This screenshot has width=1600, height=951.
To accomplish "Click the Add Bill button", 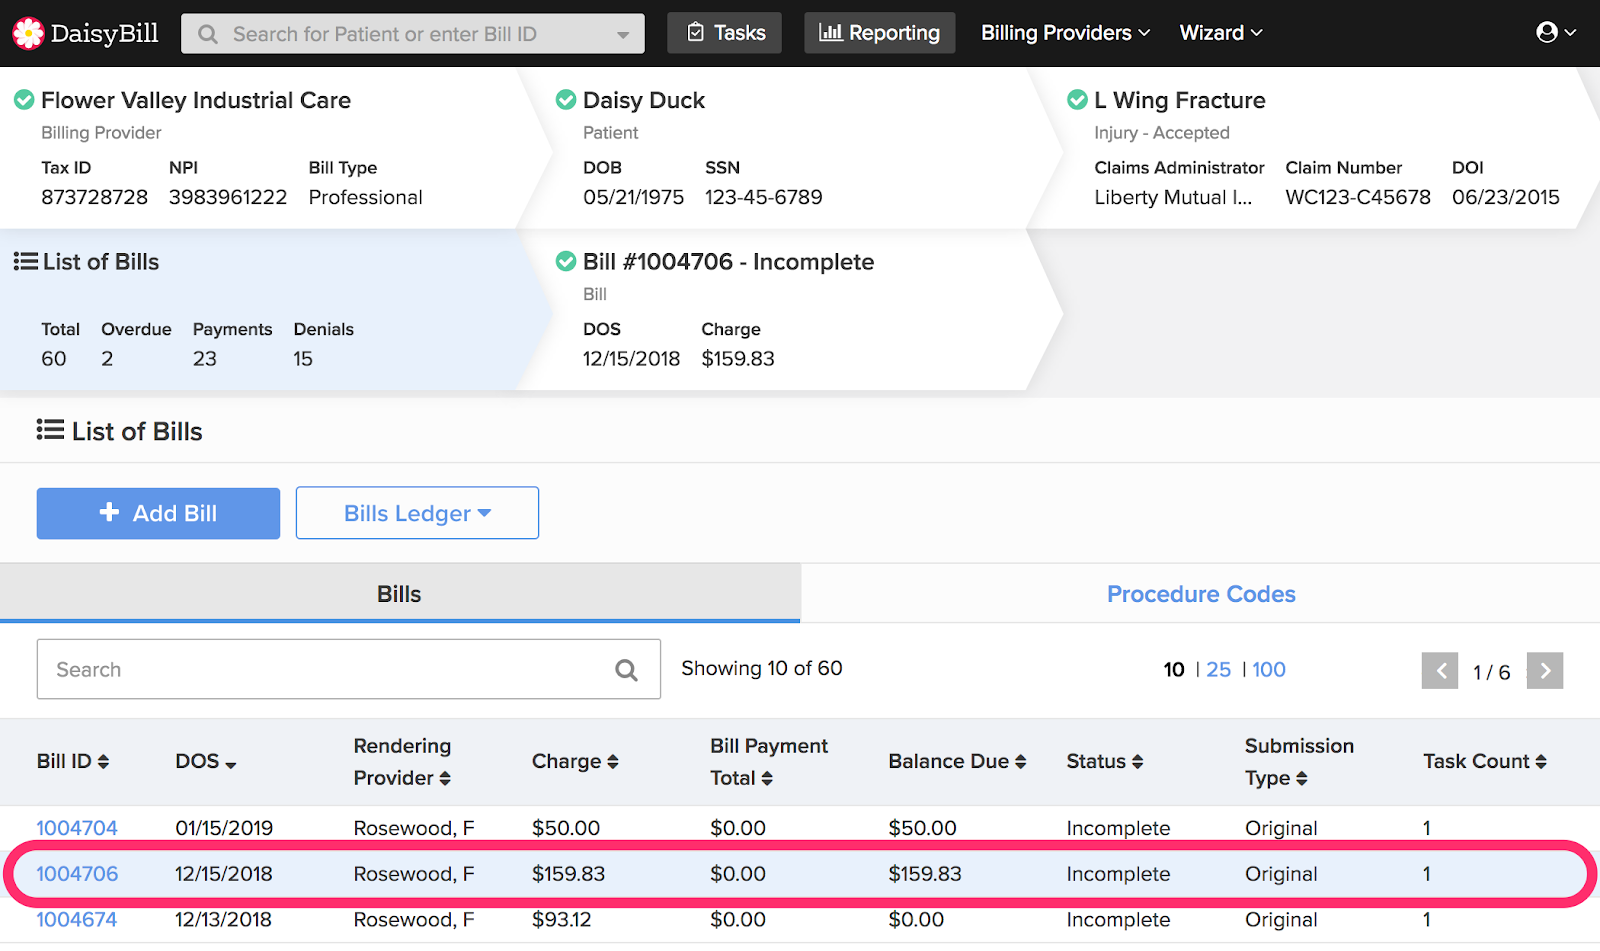I will pyautogui.click(x=158, y=513).
